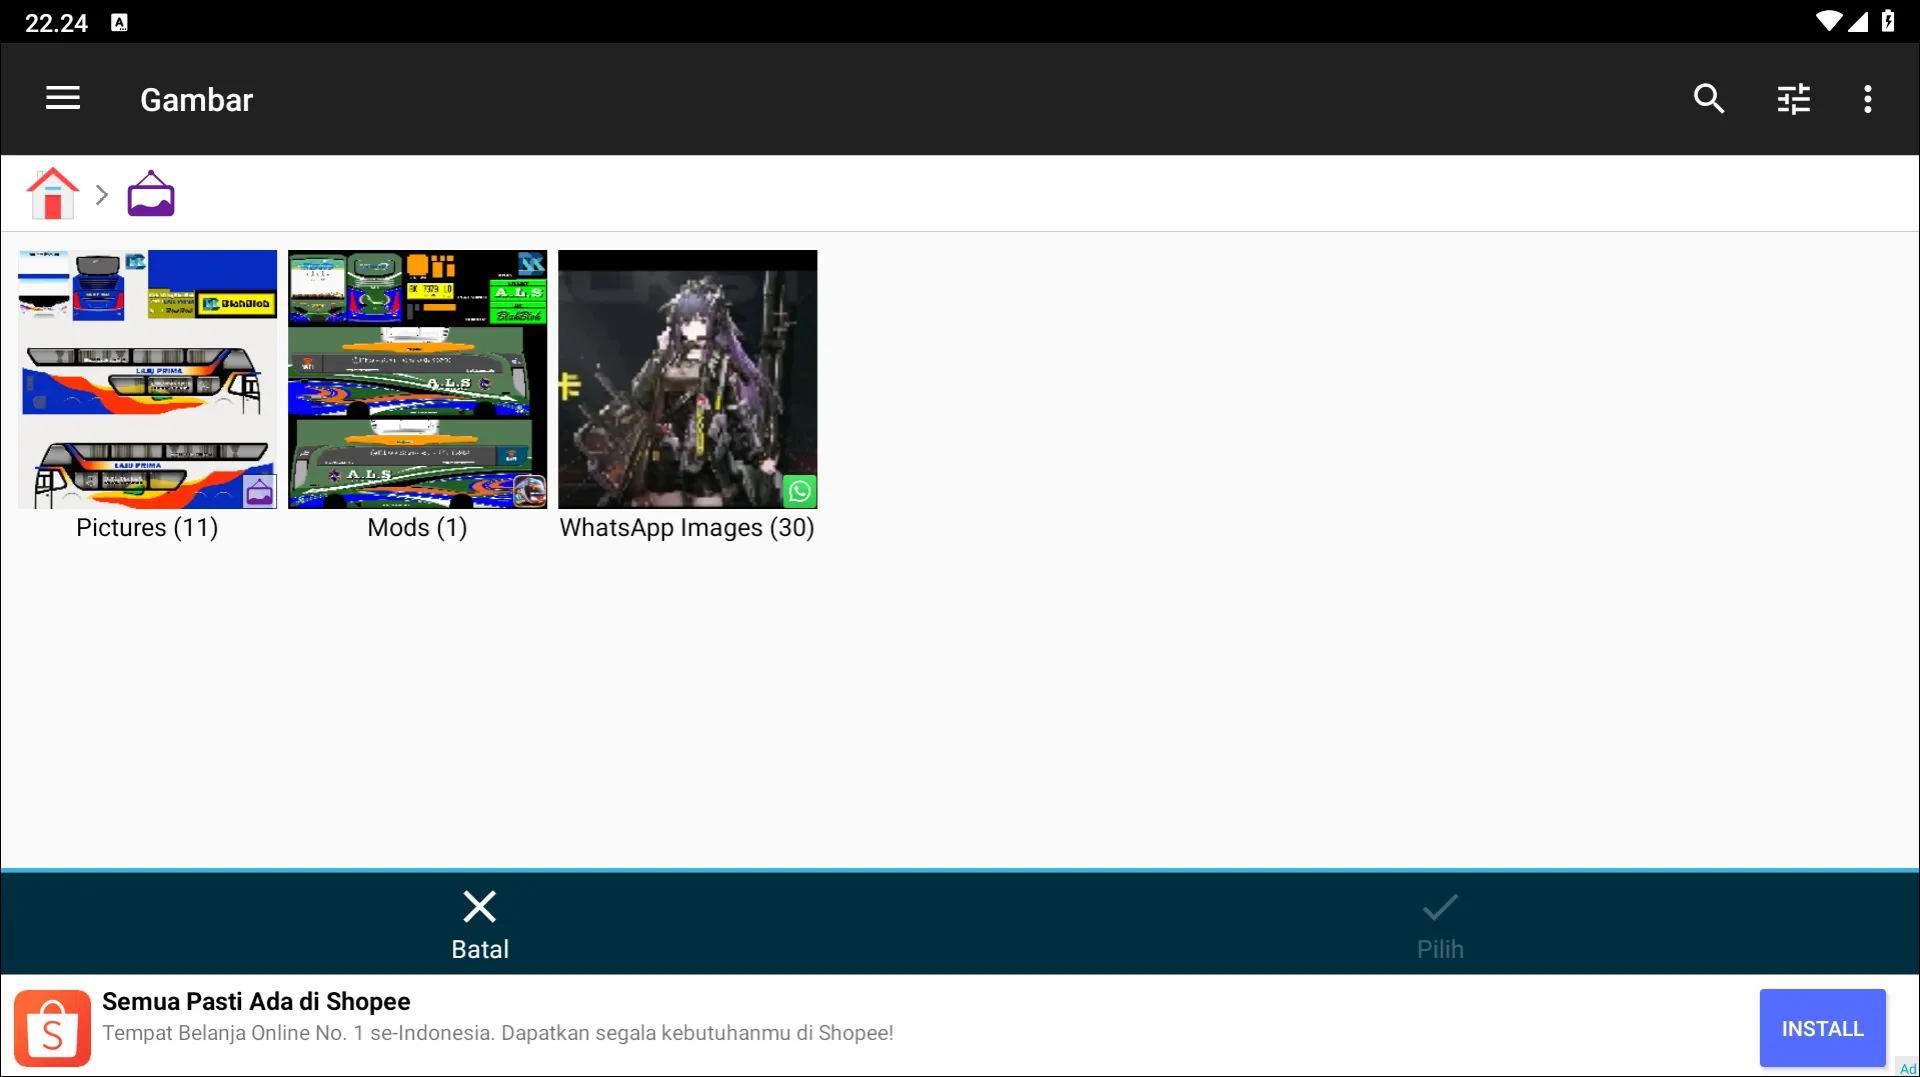Image resolution: width=1920 pixels, height=1077 pixels.
Task: Click the WhatsApp badge on thumbnail
Action: tap(799, 491)
